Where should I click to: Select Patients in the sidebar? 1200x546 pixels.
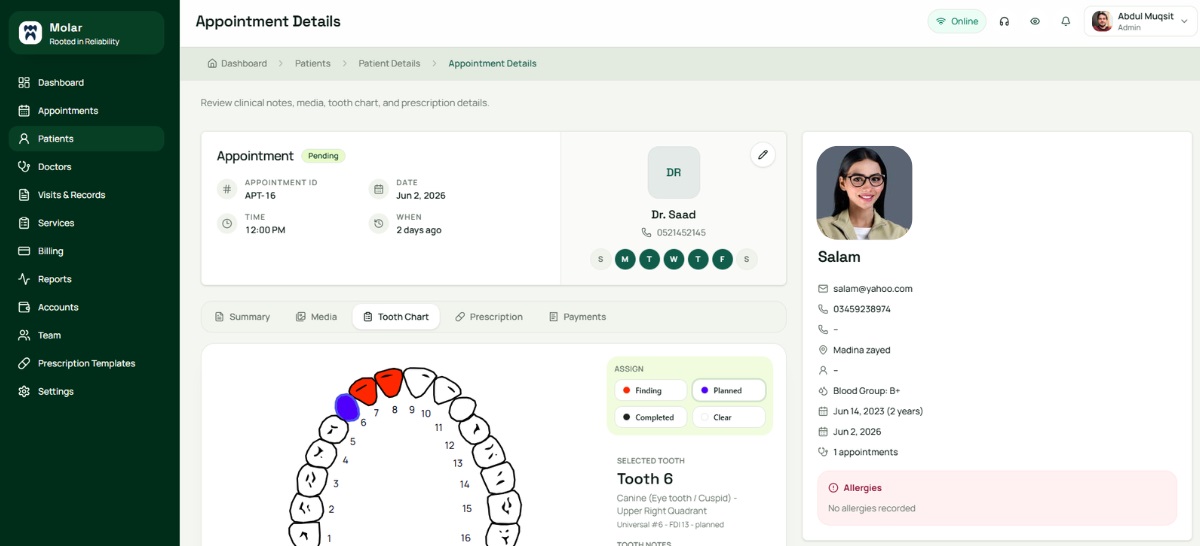86,138
